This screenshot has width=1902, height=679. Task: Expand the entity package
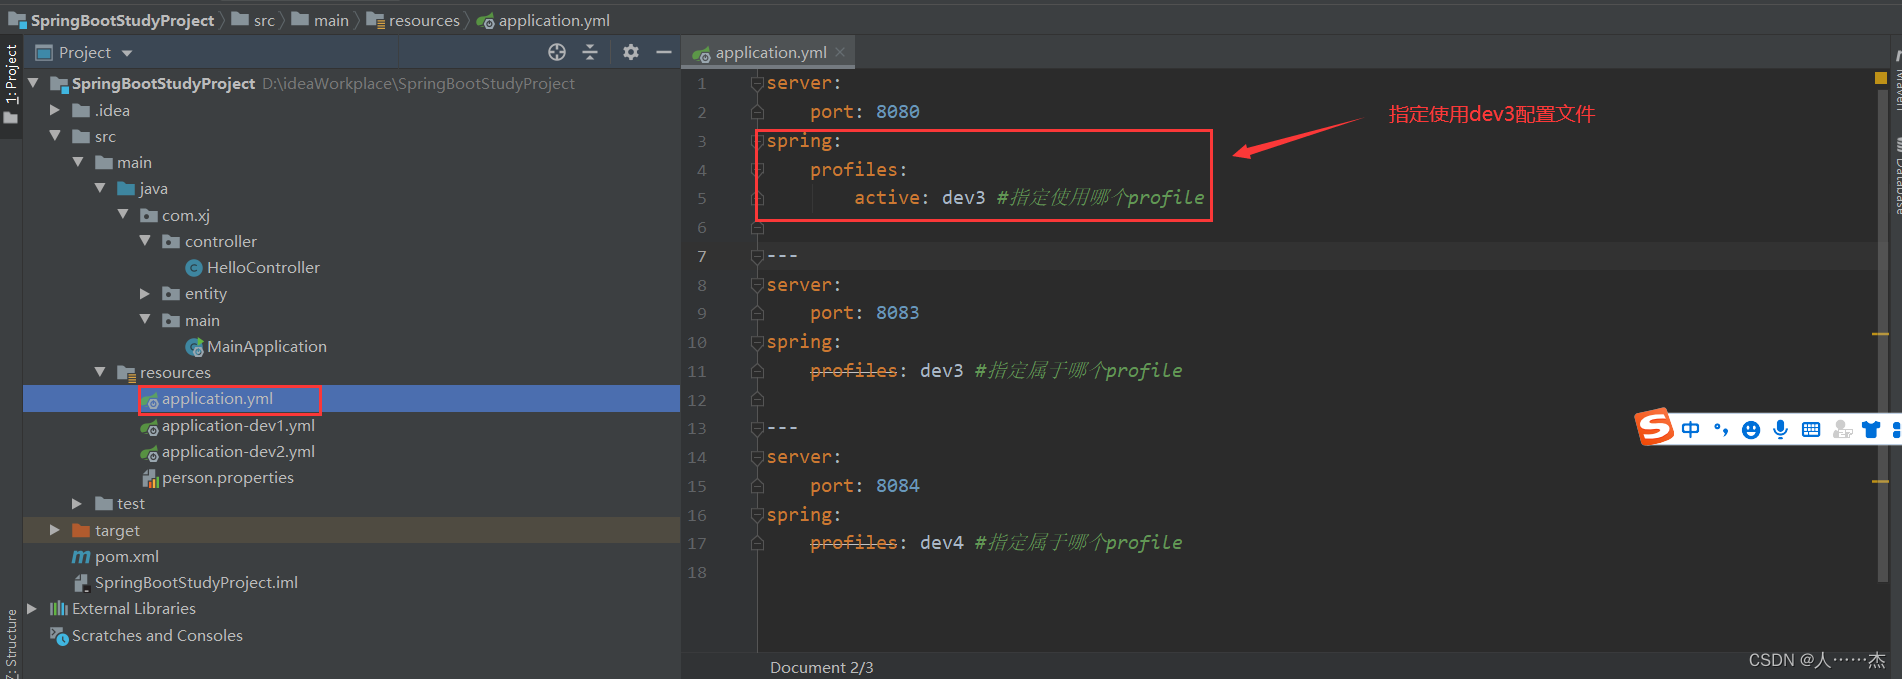point(145,293)
